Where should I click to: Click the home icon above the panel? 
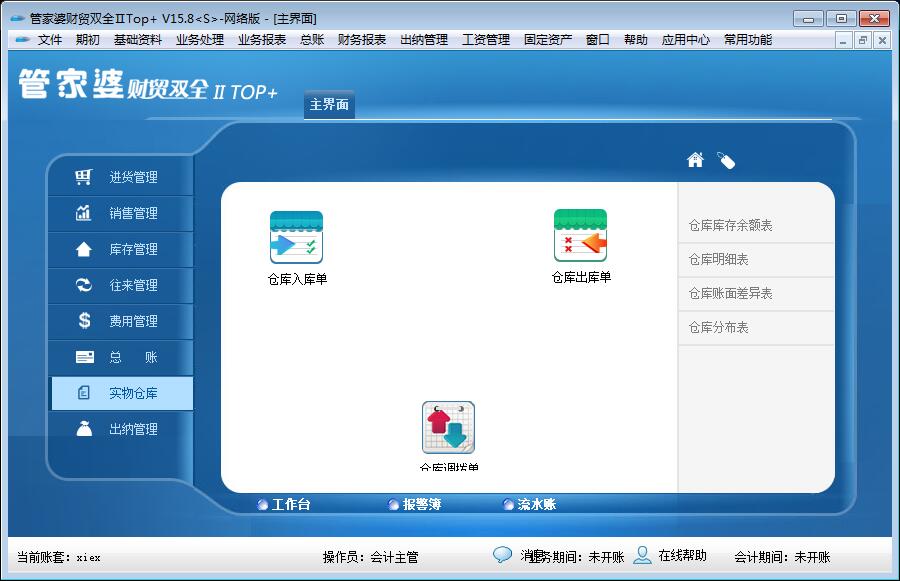695,160
